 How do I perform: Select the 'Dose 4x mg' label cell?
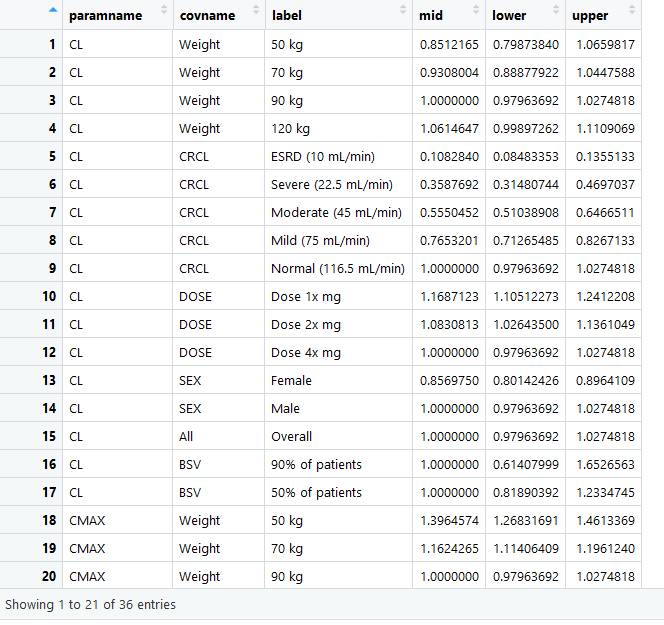coord(306,353)
